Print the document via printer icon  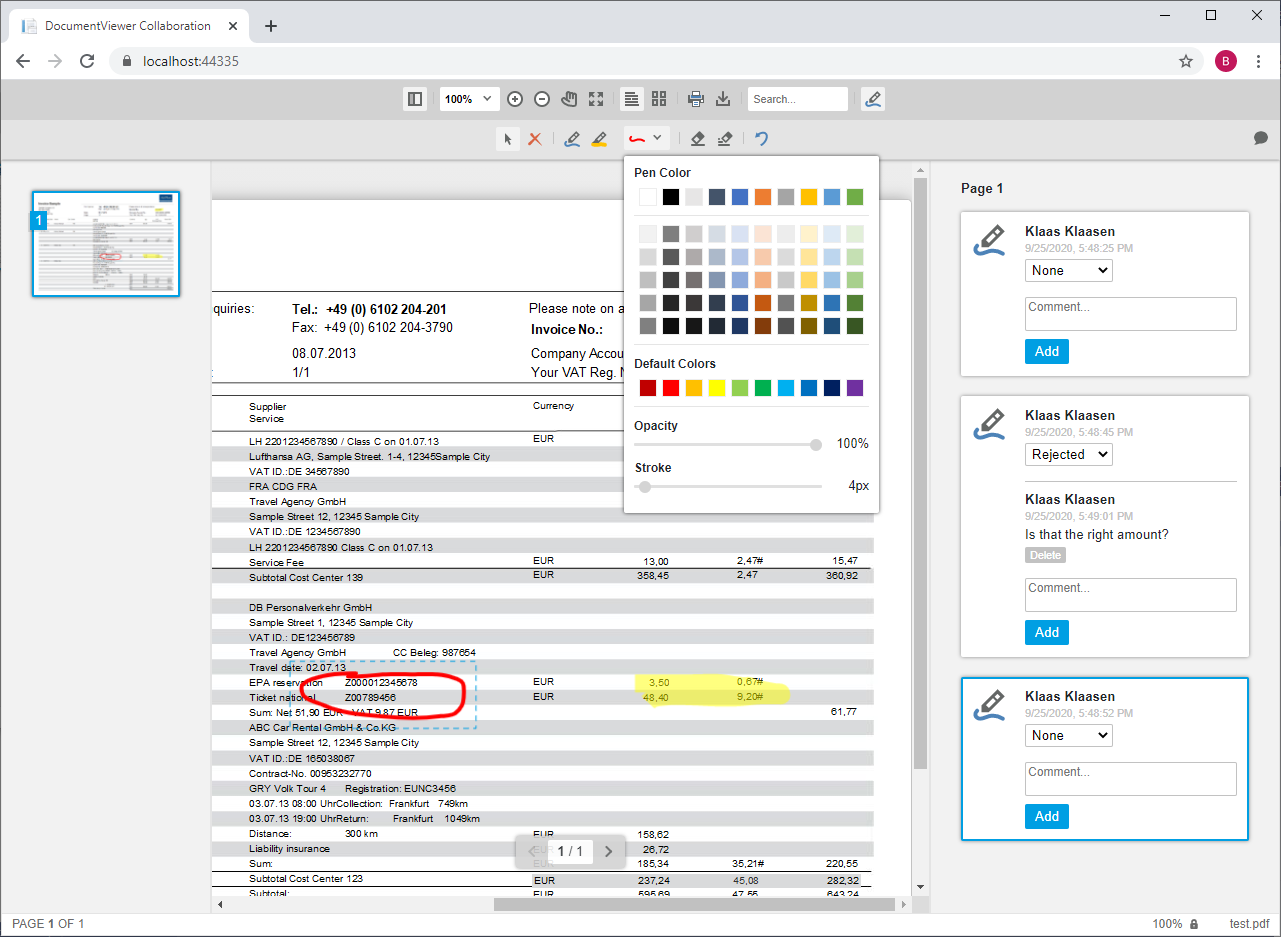pos(696,99)
